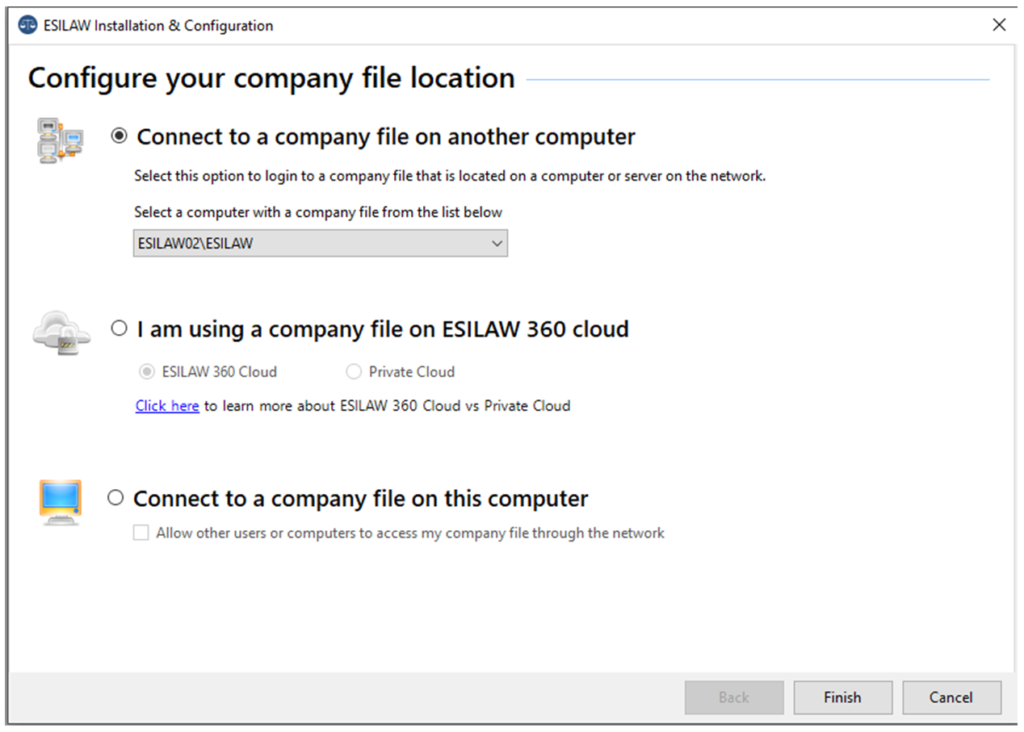The width and height of the screenshot is (1024, 732).
Task: Click 'to learn more about ESILAW 360 Cloud' text
Action: pos(387,406)
